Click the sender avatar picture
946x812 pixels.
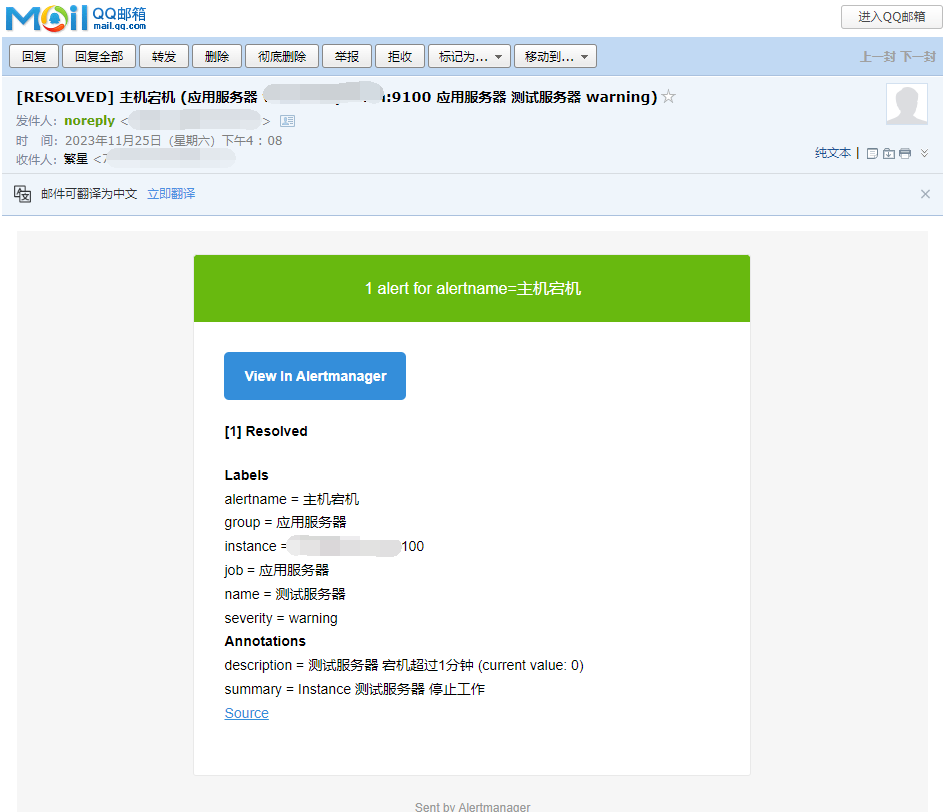tap(907, 105)
